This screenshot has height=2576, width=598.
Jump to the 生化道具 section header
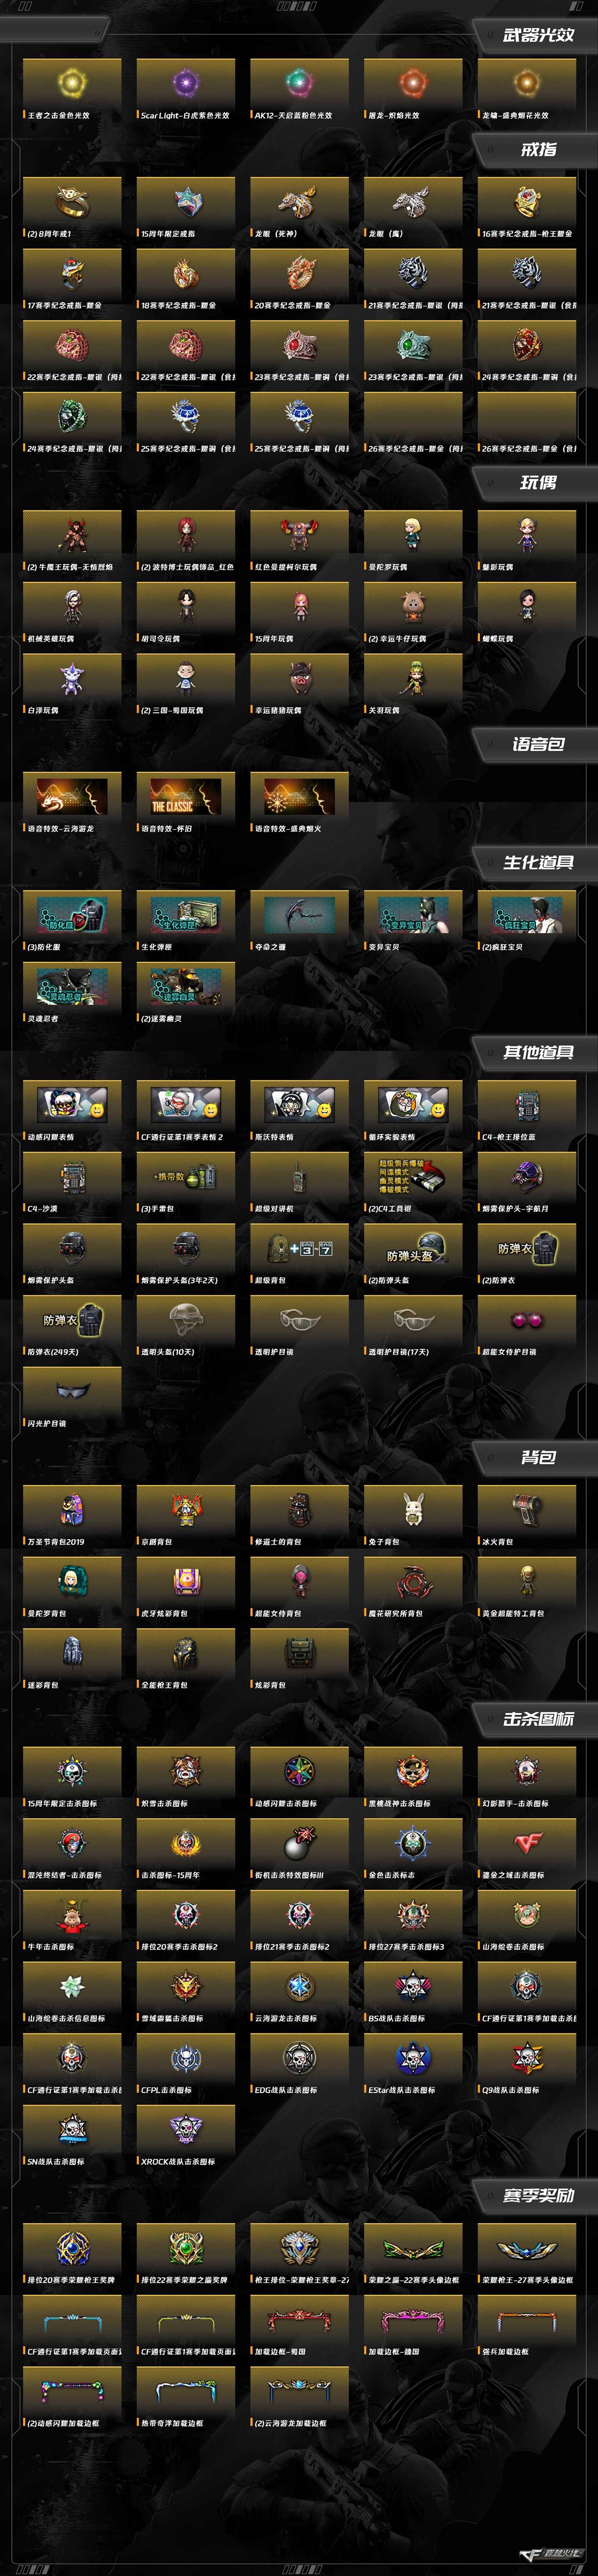(x=538, y=862)
